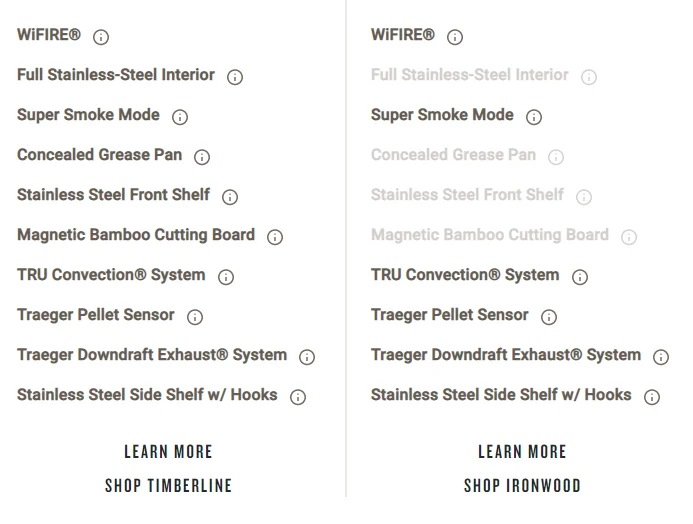This screenshot has width=693, height=524.
Task: Open Timberline Concealed Grease Pan info icon
Action: coord(202,157)
